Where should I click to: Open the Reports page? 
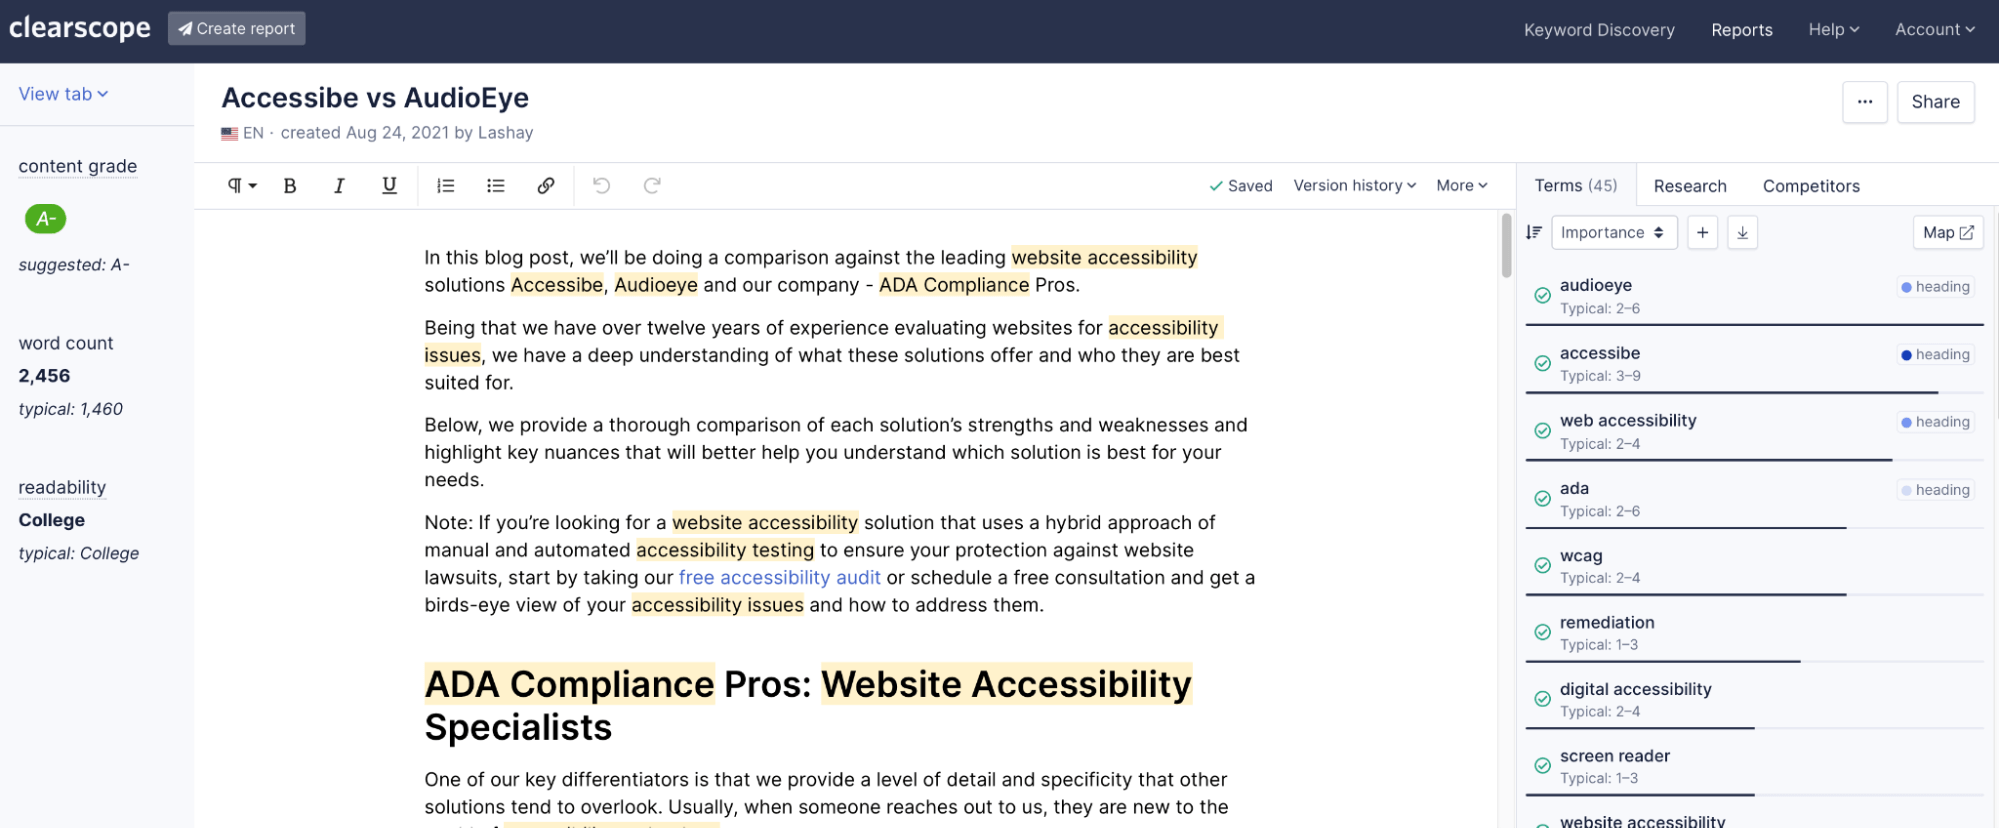click(1742, 30)
